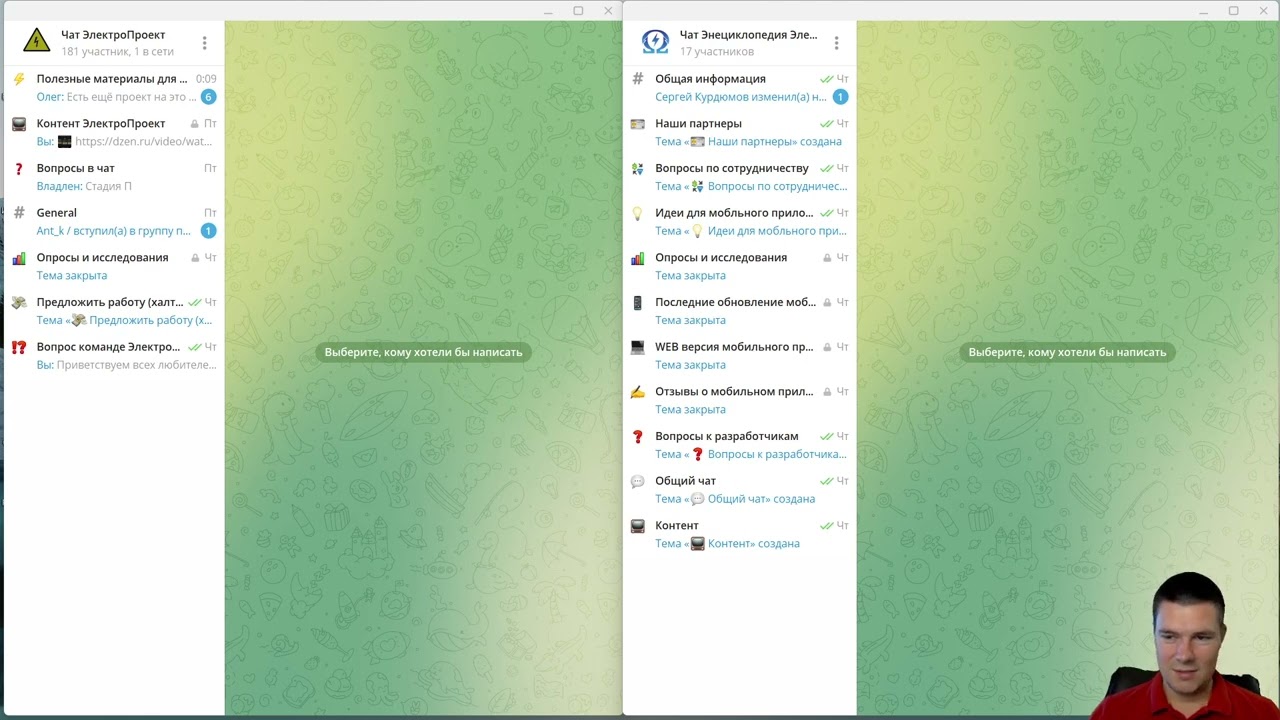Click money icon of Предложить работу topic

click(x=19, y=302)
